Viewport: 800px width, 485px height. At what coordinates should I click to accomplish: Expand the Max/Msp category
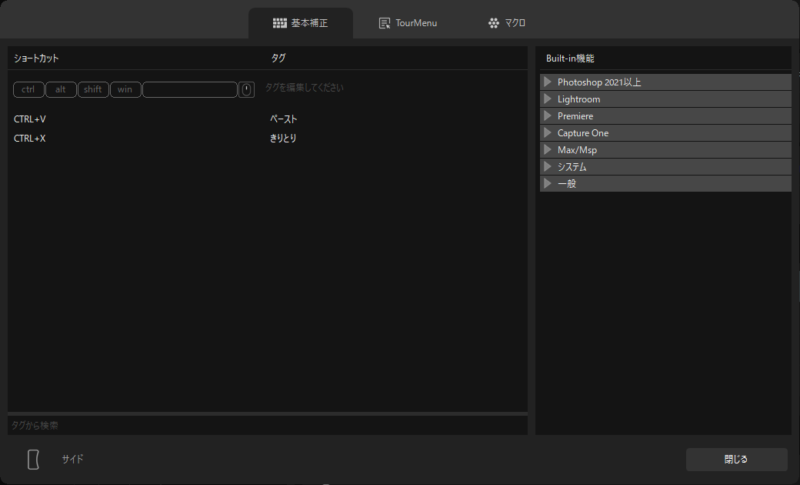[x=547, y=149]
